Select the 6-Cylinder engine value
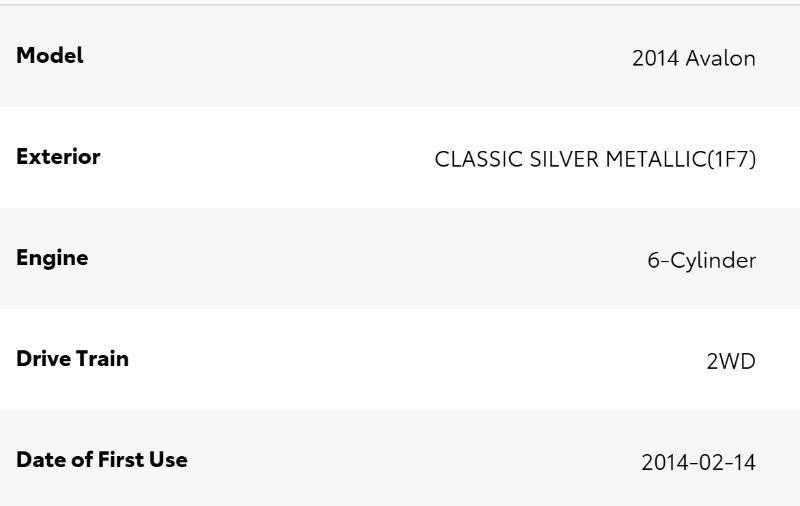The image size is (800, 506). tap(701, 260)
